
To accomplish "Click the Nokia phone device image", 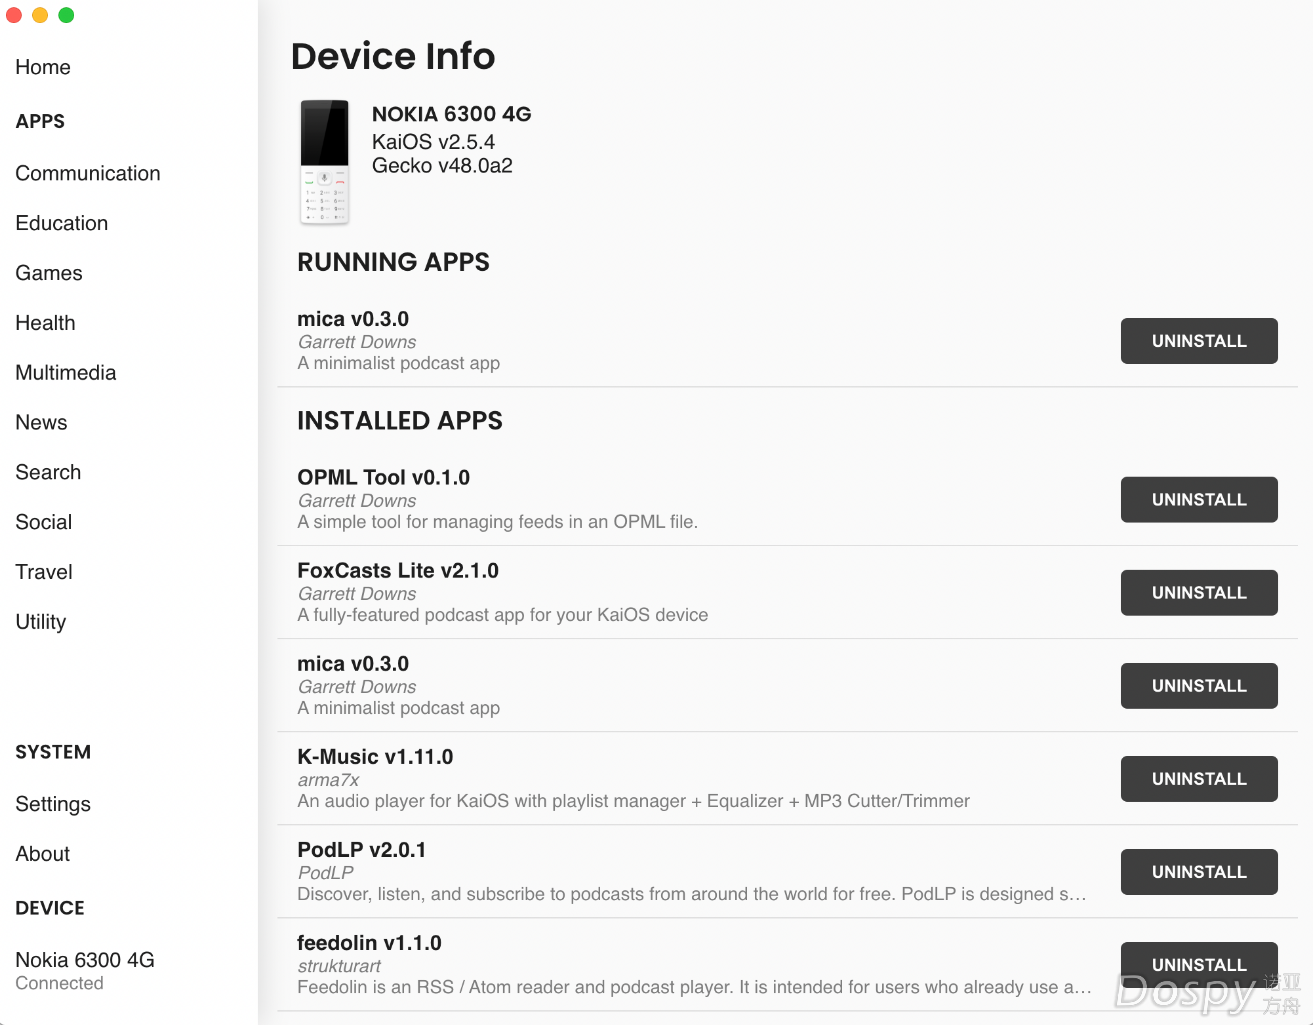I will [325, 162].
